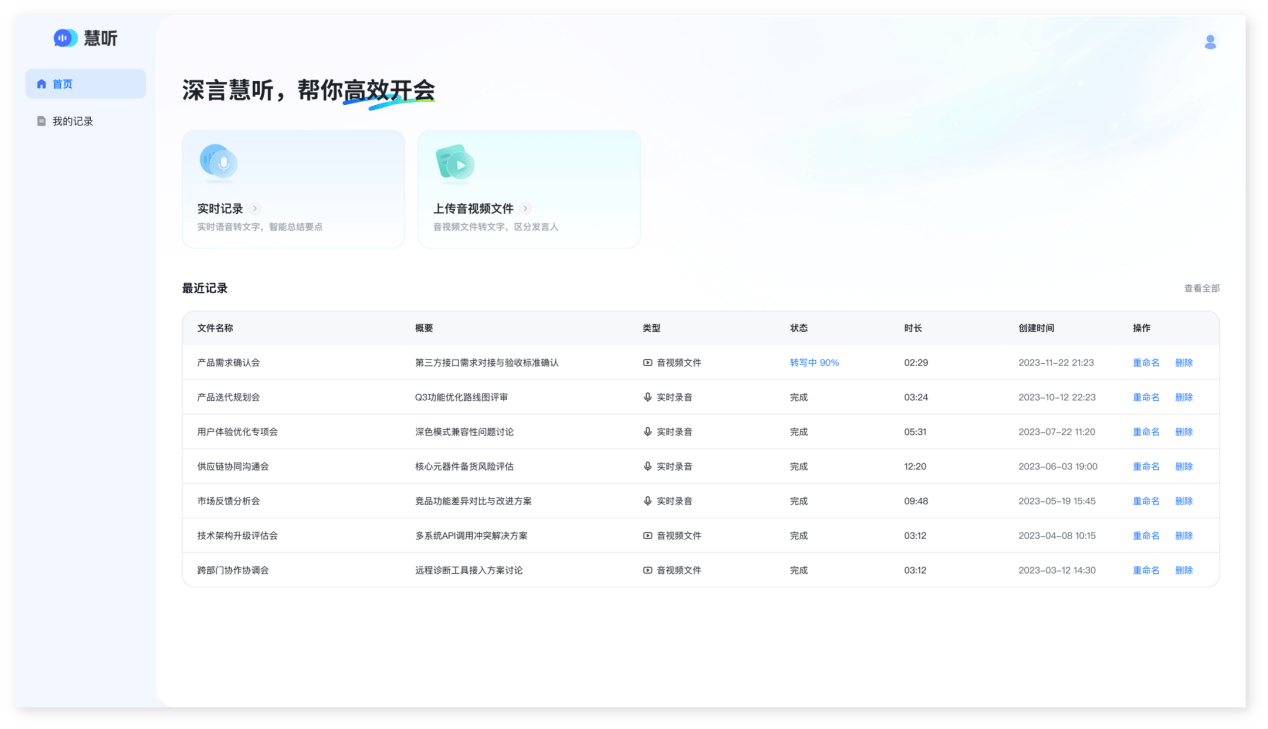Click the 慧听 logo icon
Image resolution: width=1268 pixels, height=729 pixels.
point(65,38)
